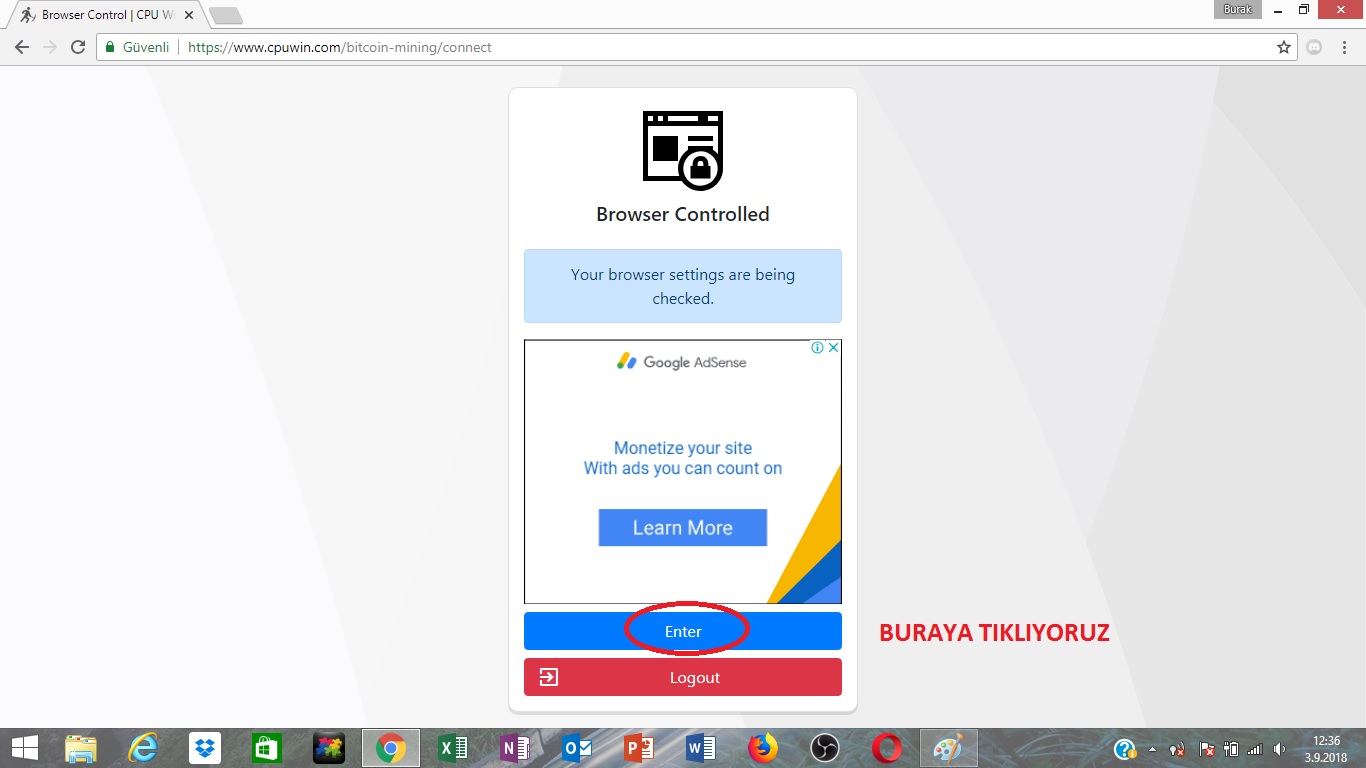Click the blue Enter button
1366x768 pixels.
(x=683, y=631)
